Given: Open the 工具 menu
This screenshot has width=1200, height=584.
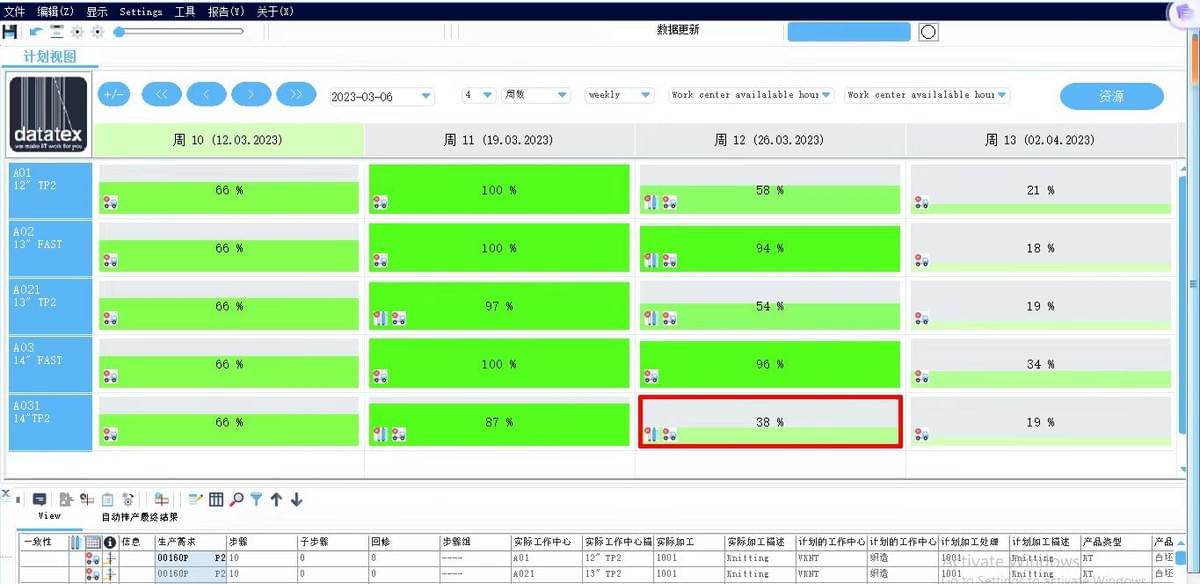Looking at the screenshot, I should [x=185, y=11].
